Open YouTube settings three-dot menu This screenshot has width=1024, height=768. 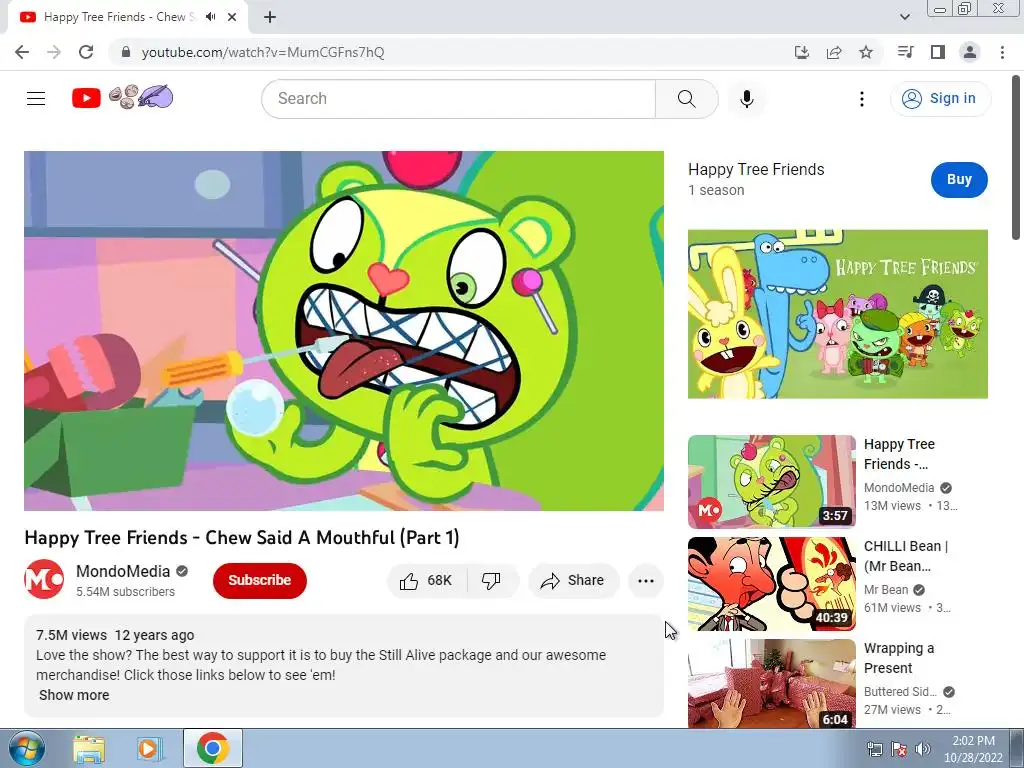click(862, 99)
